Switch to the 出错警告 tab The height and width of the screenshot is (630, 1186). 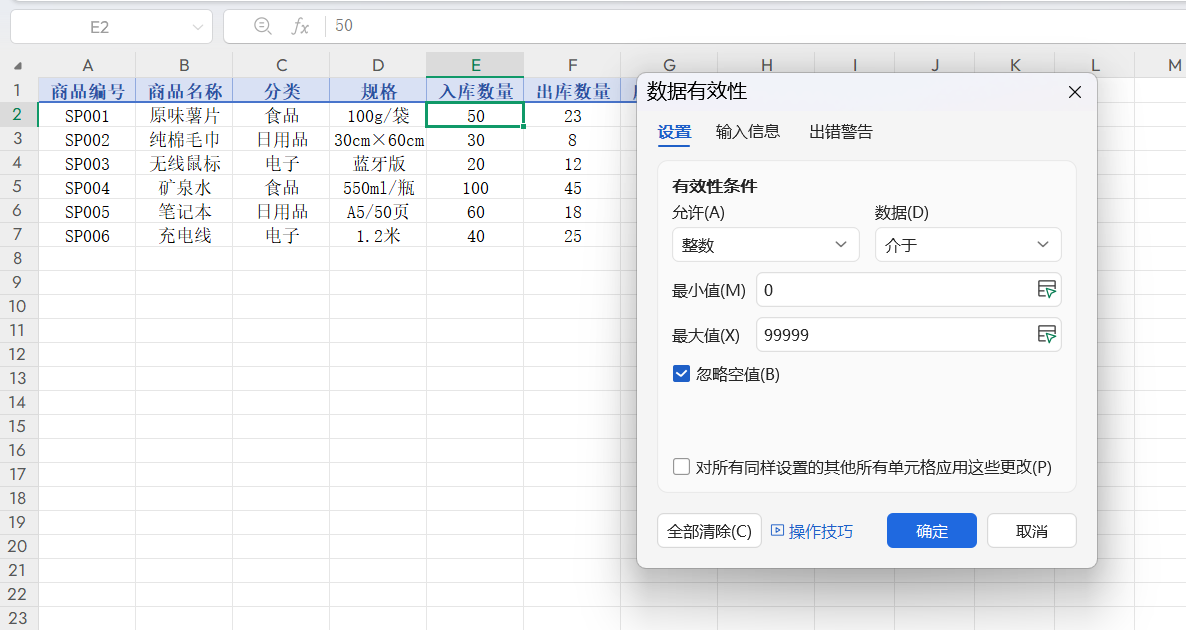tap(840, 131)
